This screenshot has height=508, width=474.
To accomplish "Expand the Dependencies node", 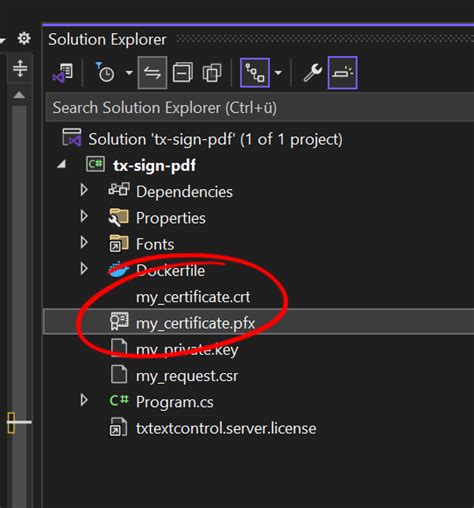I will (x=84, y=190).
